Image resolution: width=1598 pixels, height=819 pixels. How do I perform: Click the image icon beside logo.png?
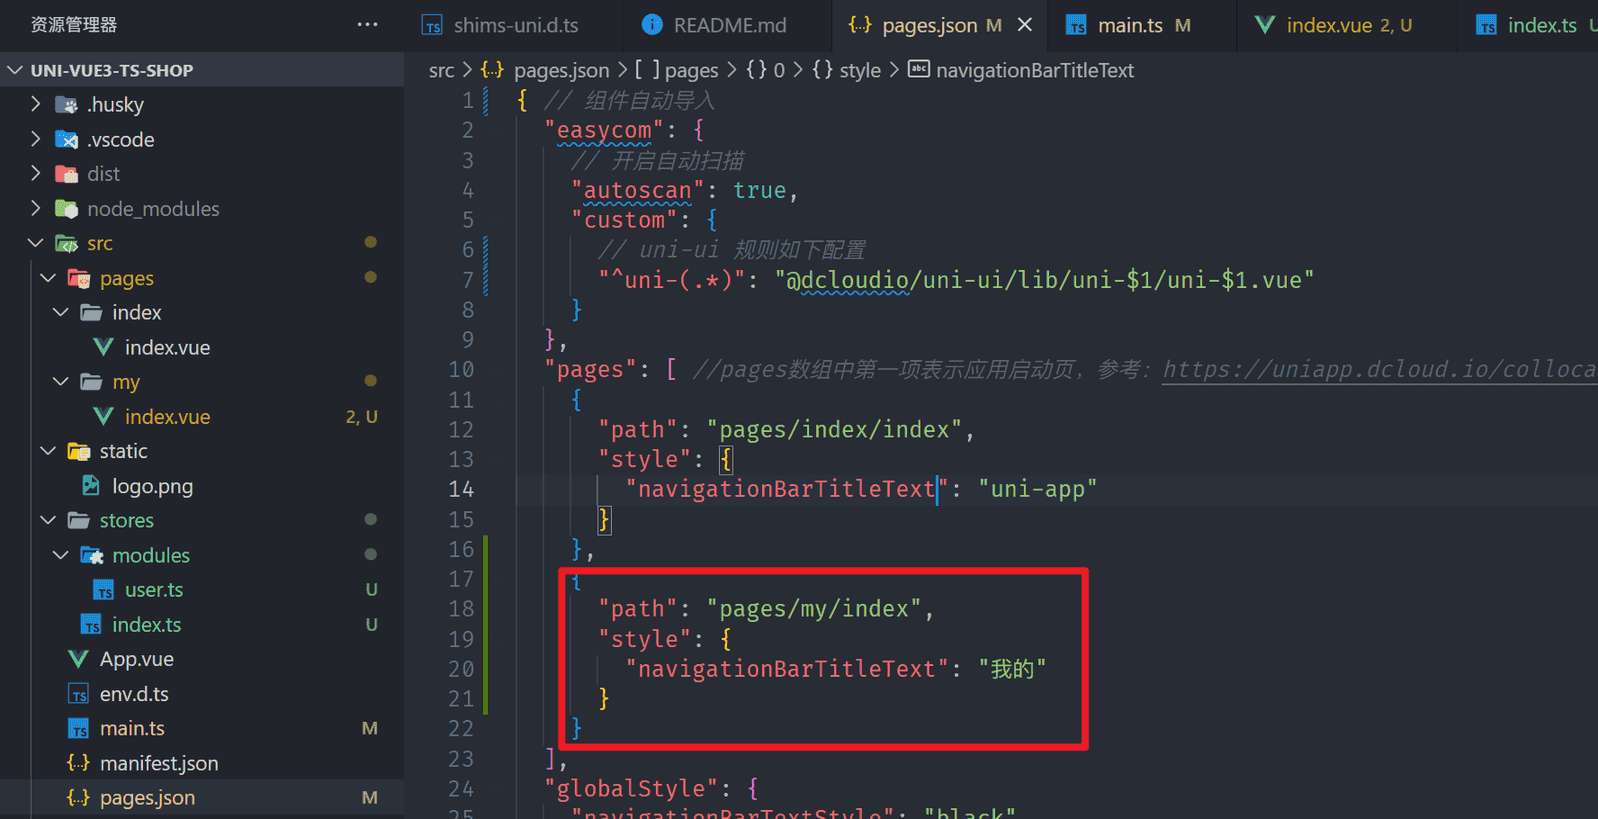(x=91, y=486)
